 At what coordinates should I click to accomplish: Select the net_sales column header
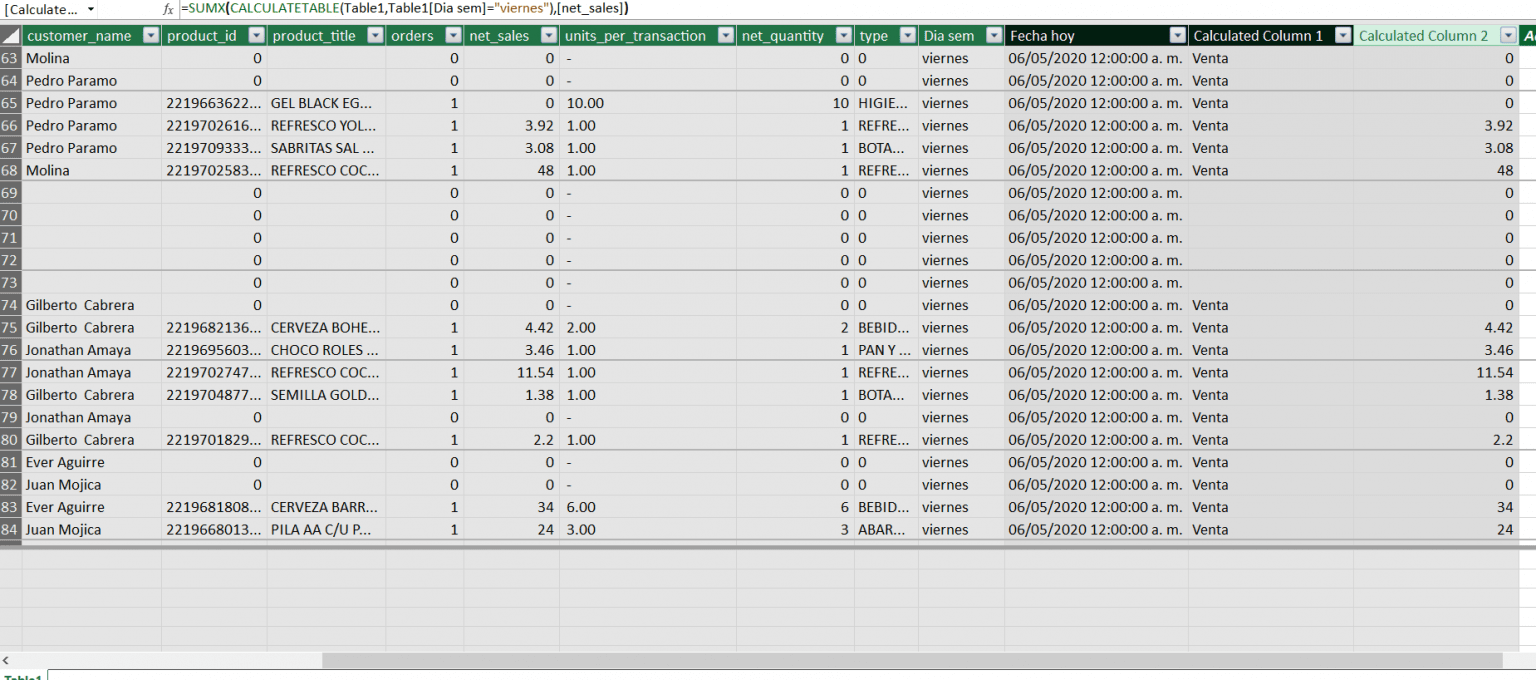[x=500, y=35]
